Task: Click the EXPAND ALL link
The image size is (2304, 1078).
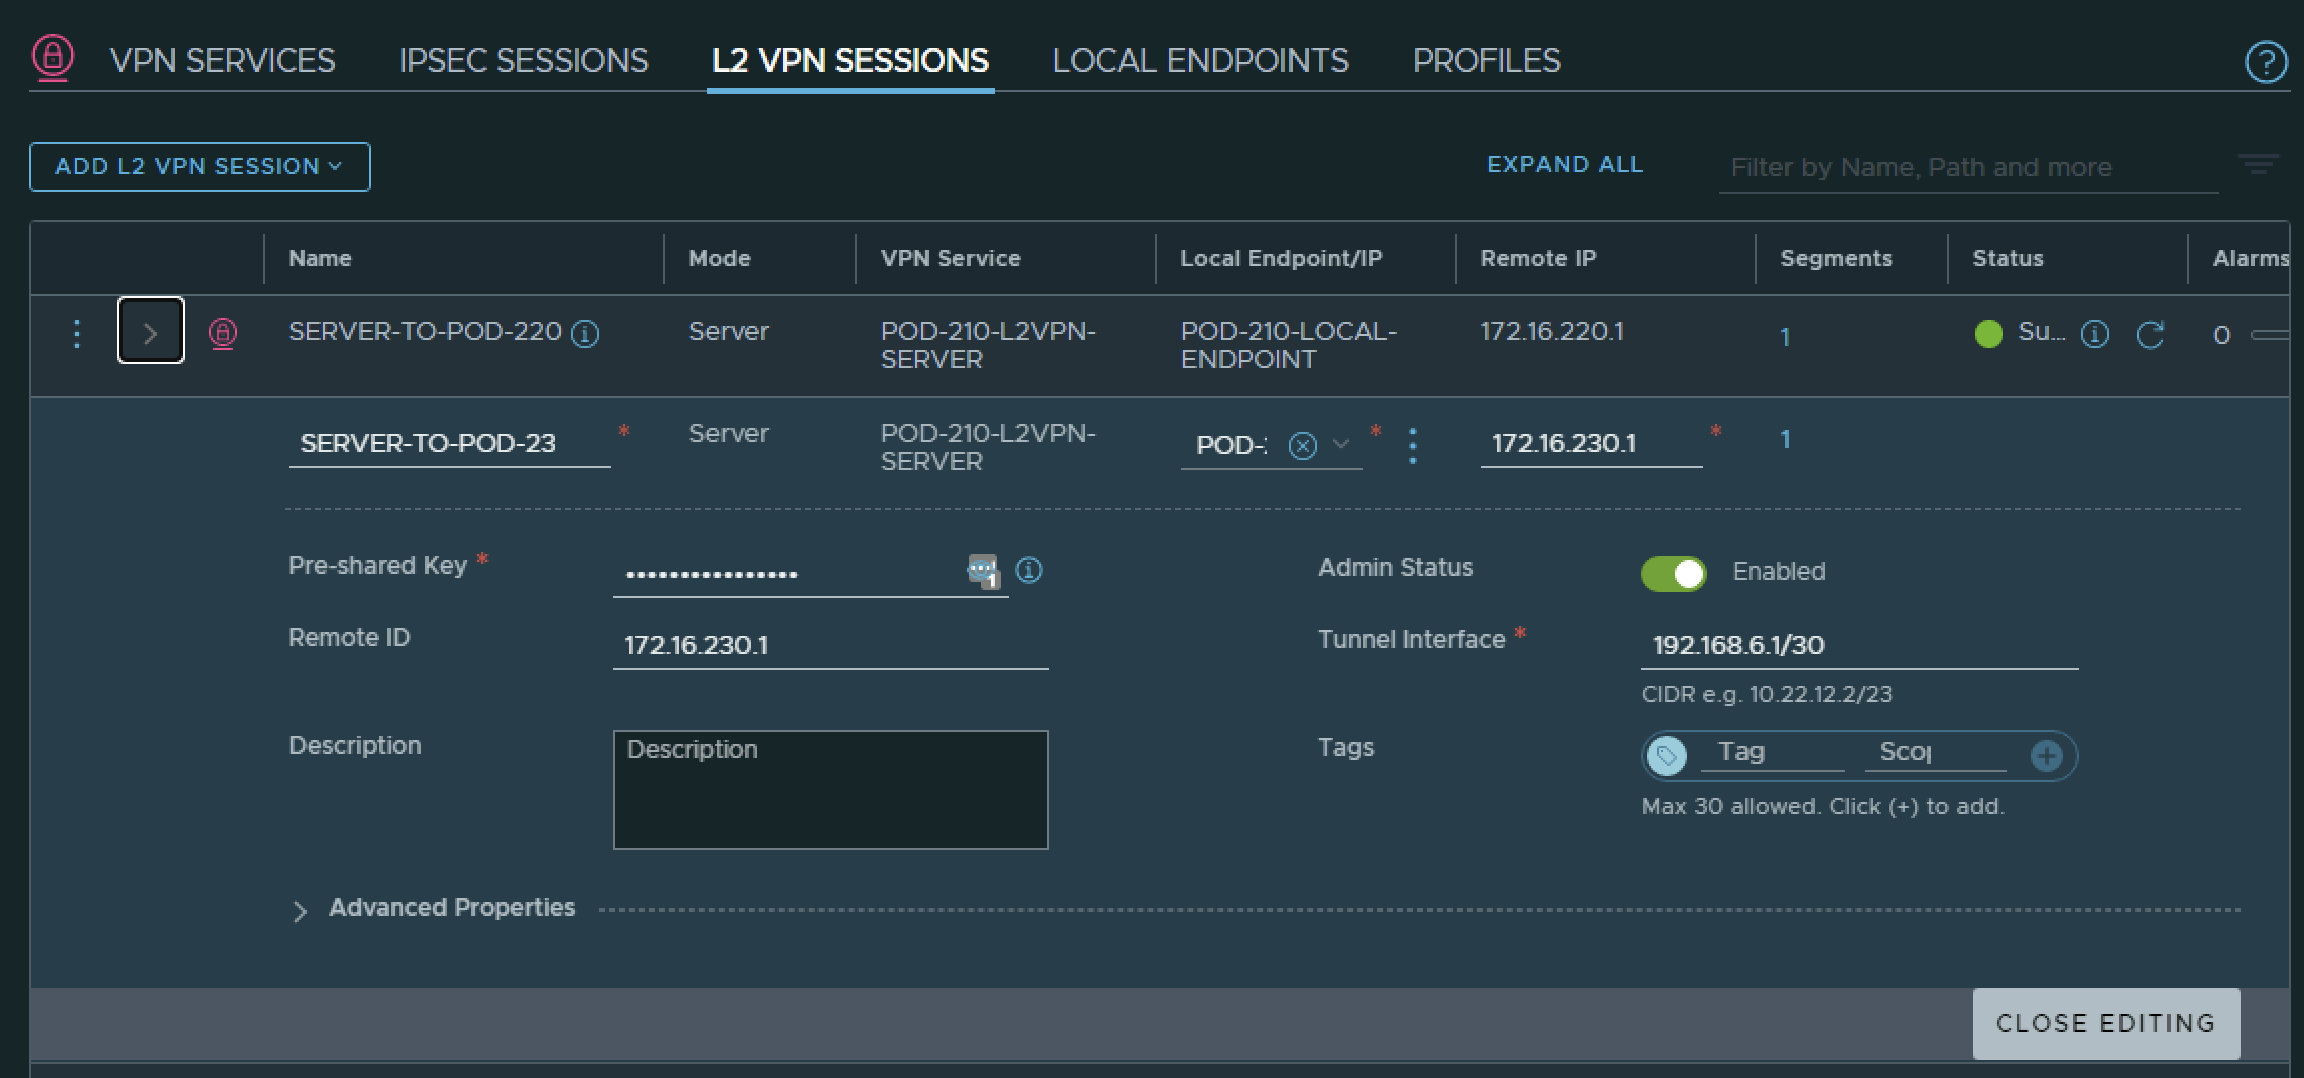Action: tap(1564, 165)
